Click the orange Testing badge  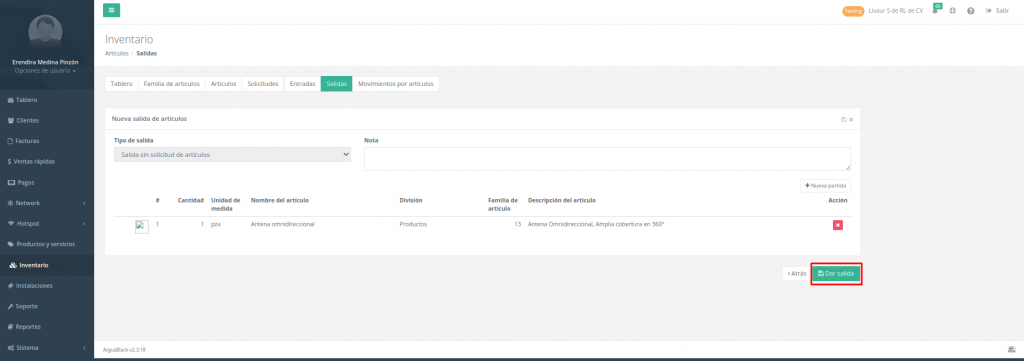tap(854, 11)
